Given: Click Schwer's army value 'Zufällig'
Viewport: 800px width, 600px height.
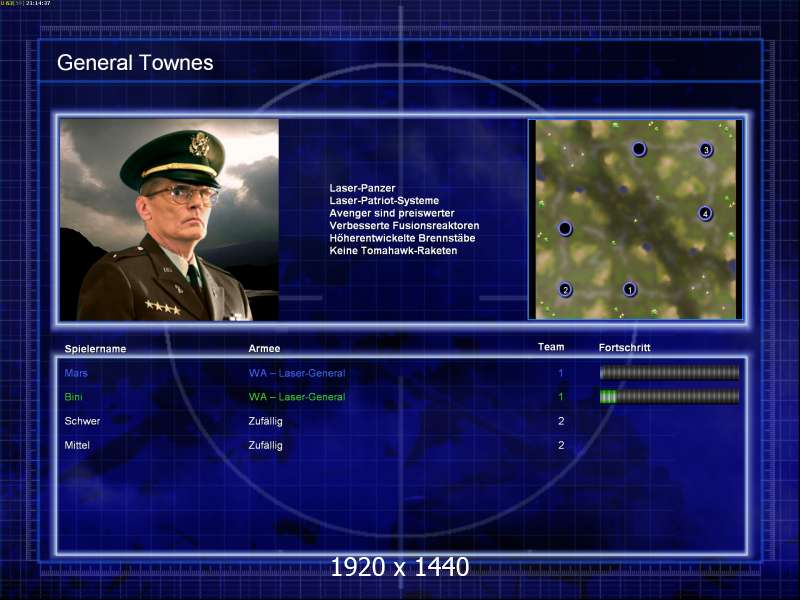Looking at the screenshot, I should click(265, 421).
